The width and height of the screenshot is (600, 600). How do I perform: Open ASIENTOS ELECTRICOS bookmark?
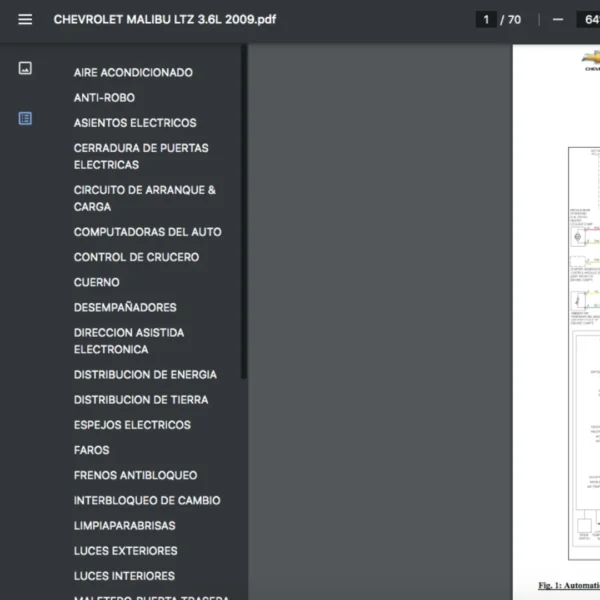click(135, 123)
